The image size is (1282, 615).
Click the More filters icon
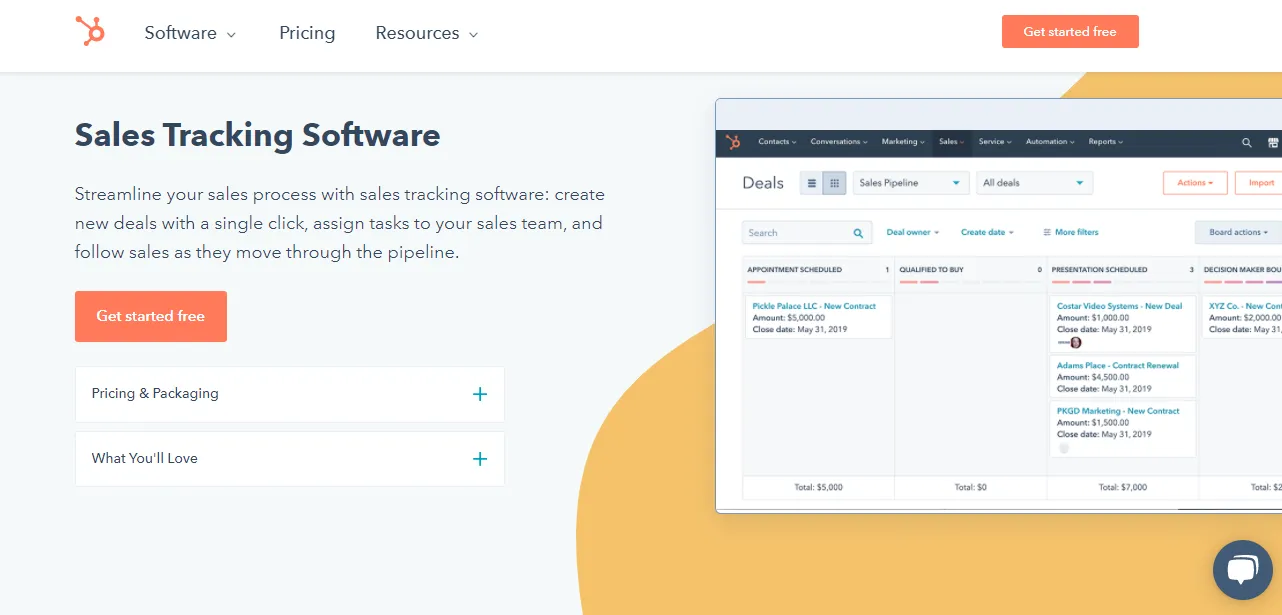coord(1047,232)
